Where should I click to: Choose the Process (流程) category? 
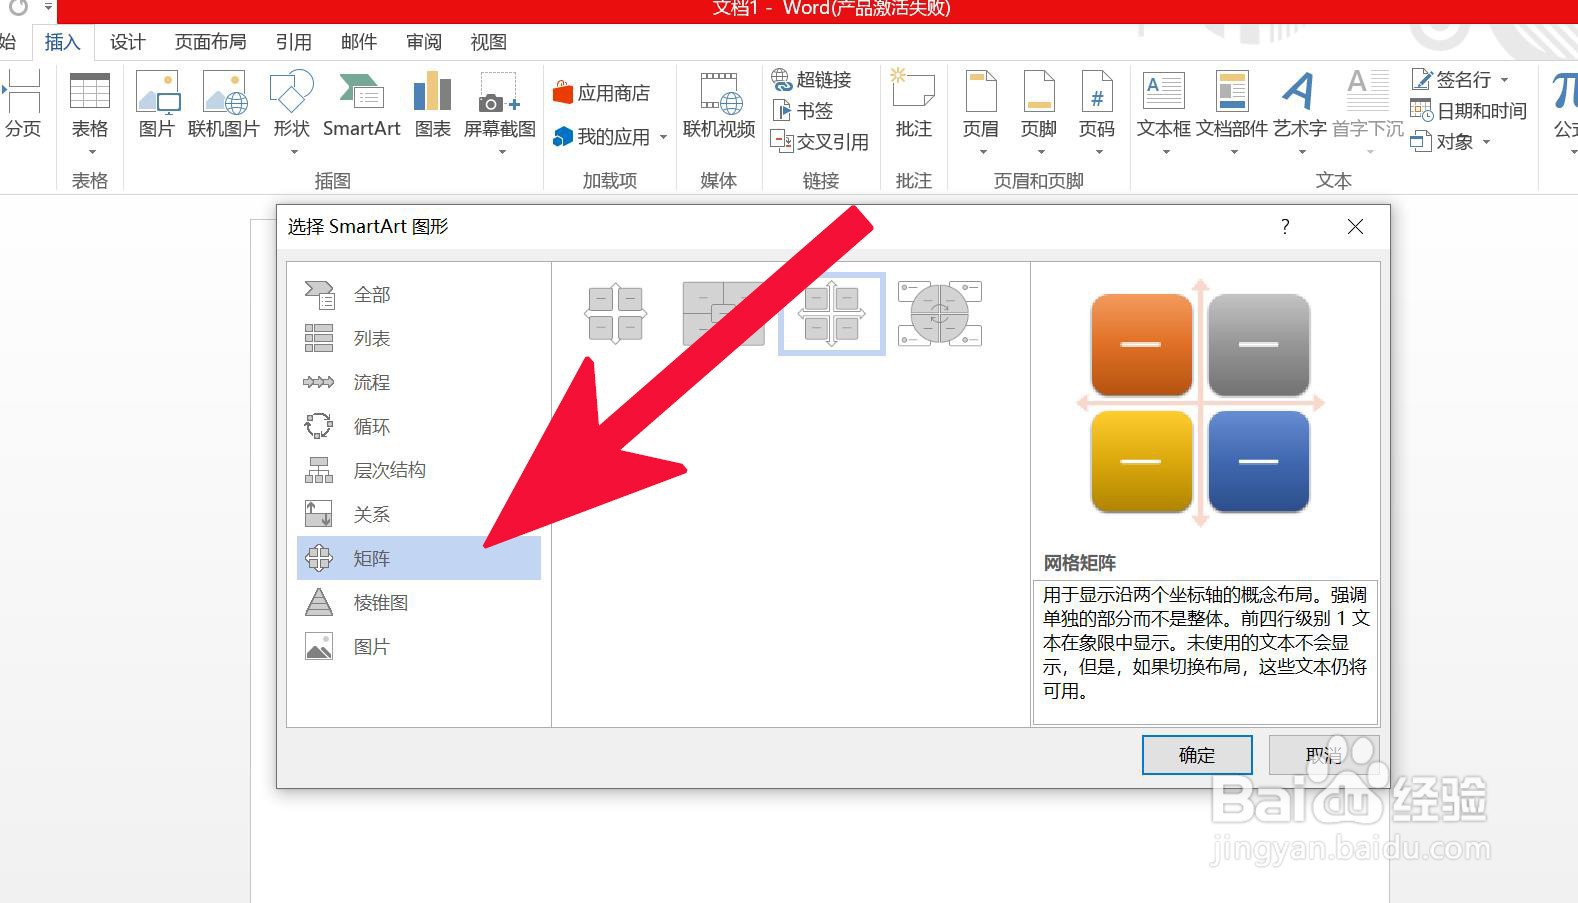pyautogui.click(x=419, y=382)
